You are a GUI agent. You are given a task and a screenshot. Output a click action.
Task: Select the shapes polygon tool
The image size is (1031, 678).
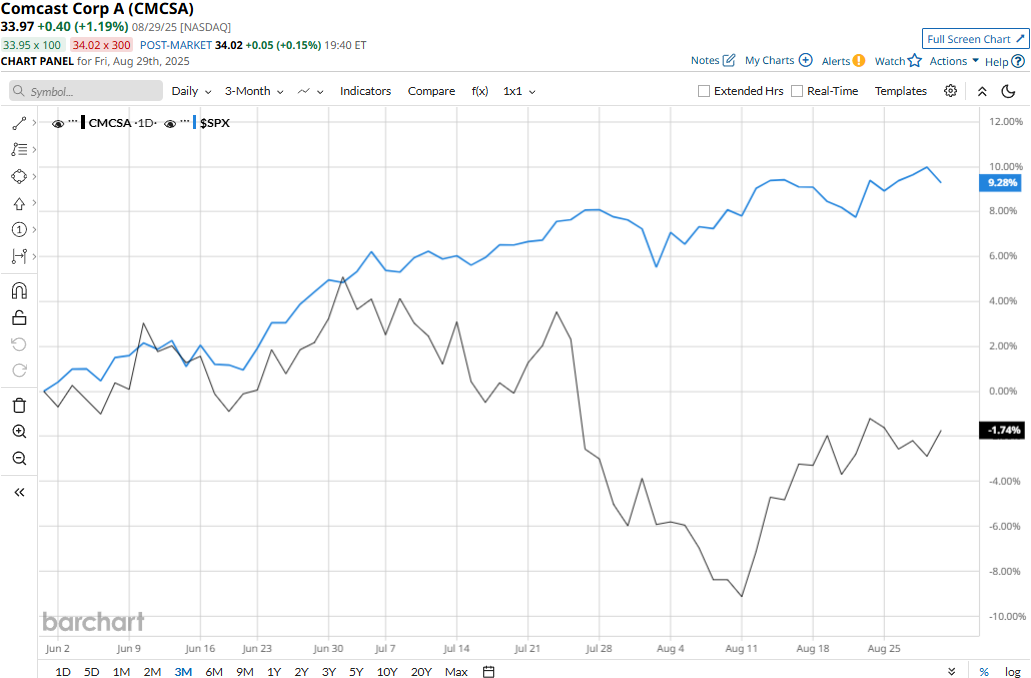pos(19,176)
